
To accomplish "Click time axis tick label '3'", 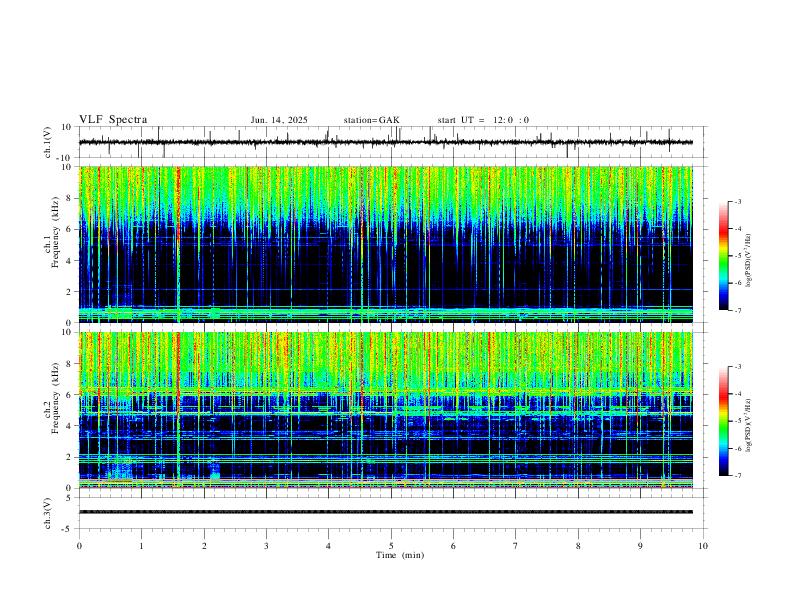I will coord(266,546).
